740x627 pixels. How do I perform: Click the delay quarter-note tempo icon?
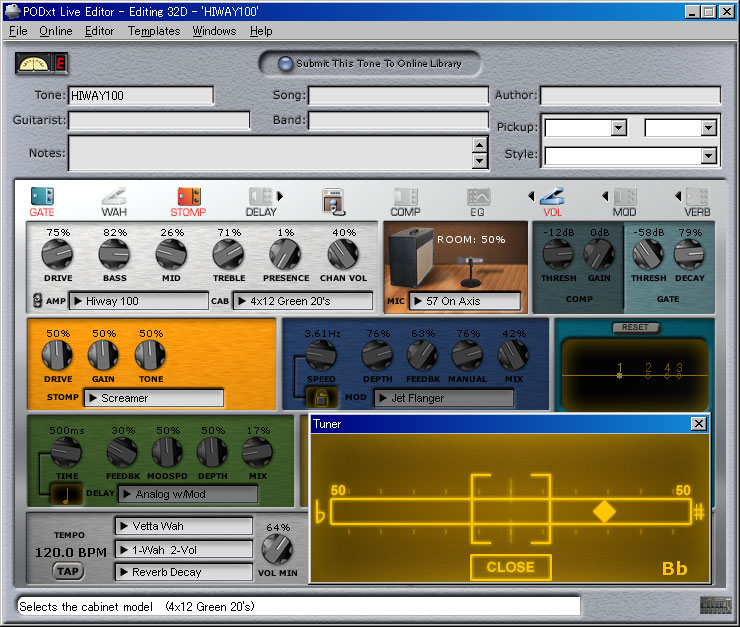point(66,495)
